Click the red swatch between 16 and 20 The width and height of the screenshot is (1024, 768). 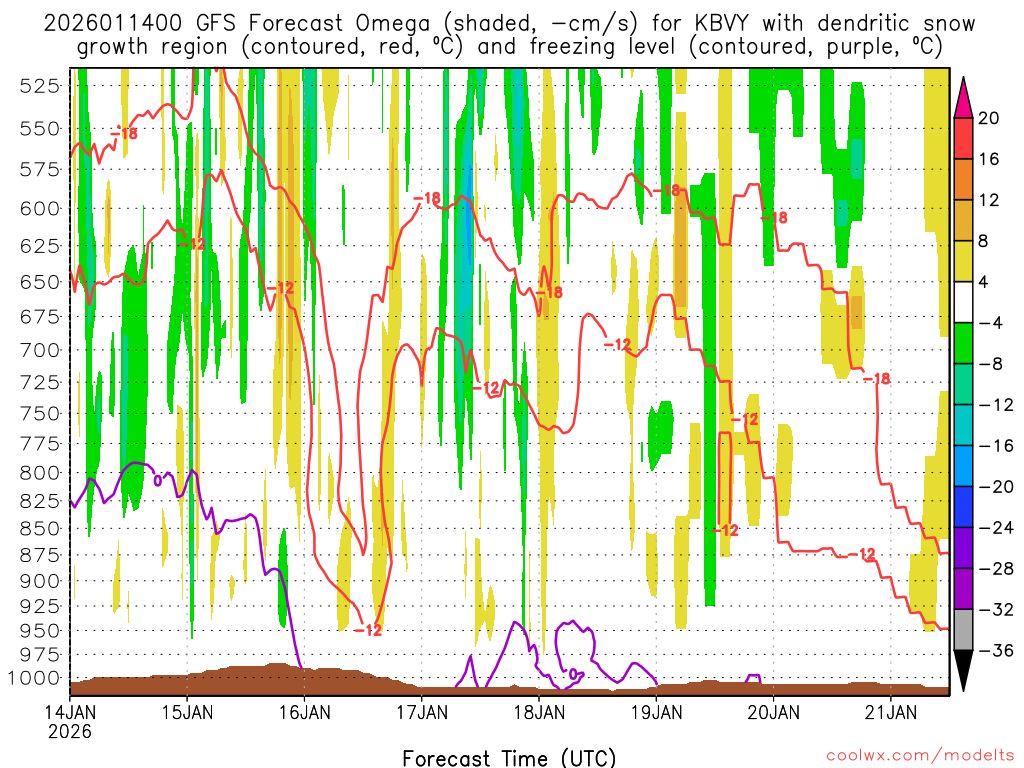click(x=963, y=138)
